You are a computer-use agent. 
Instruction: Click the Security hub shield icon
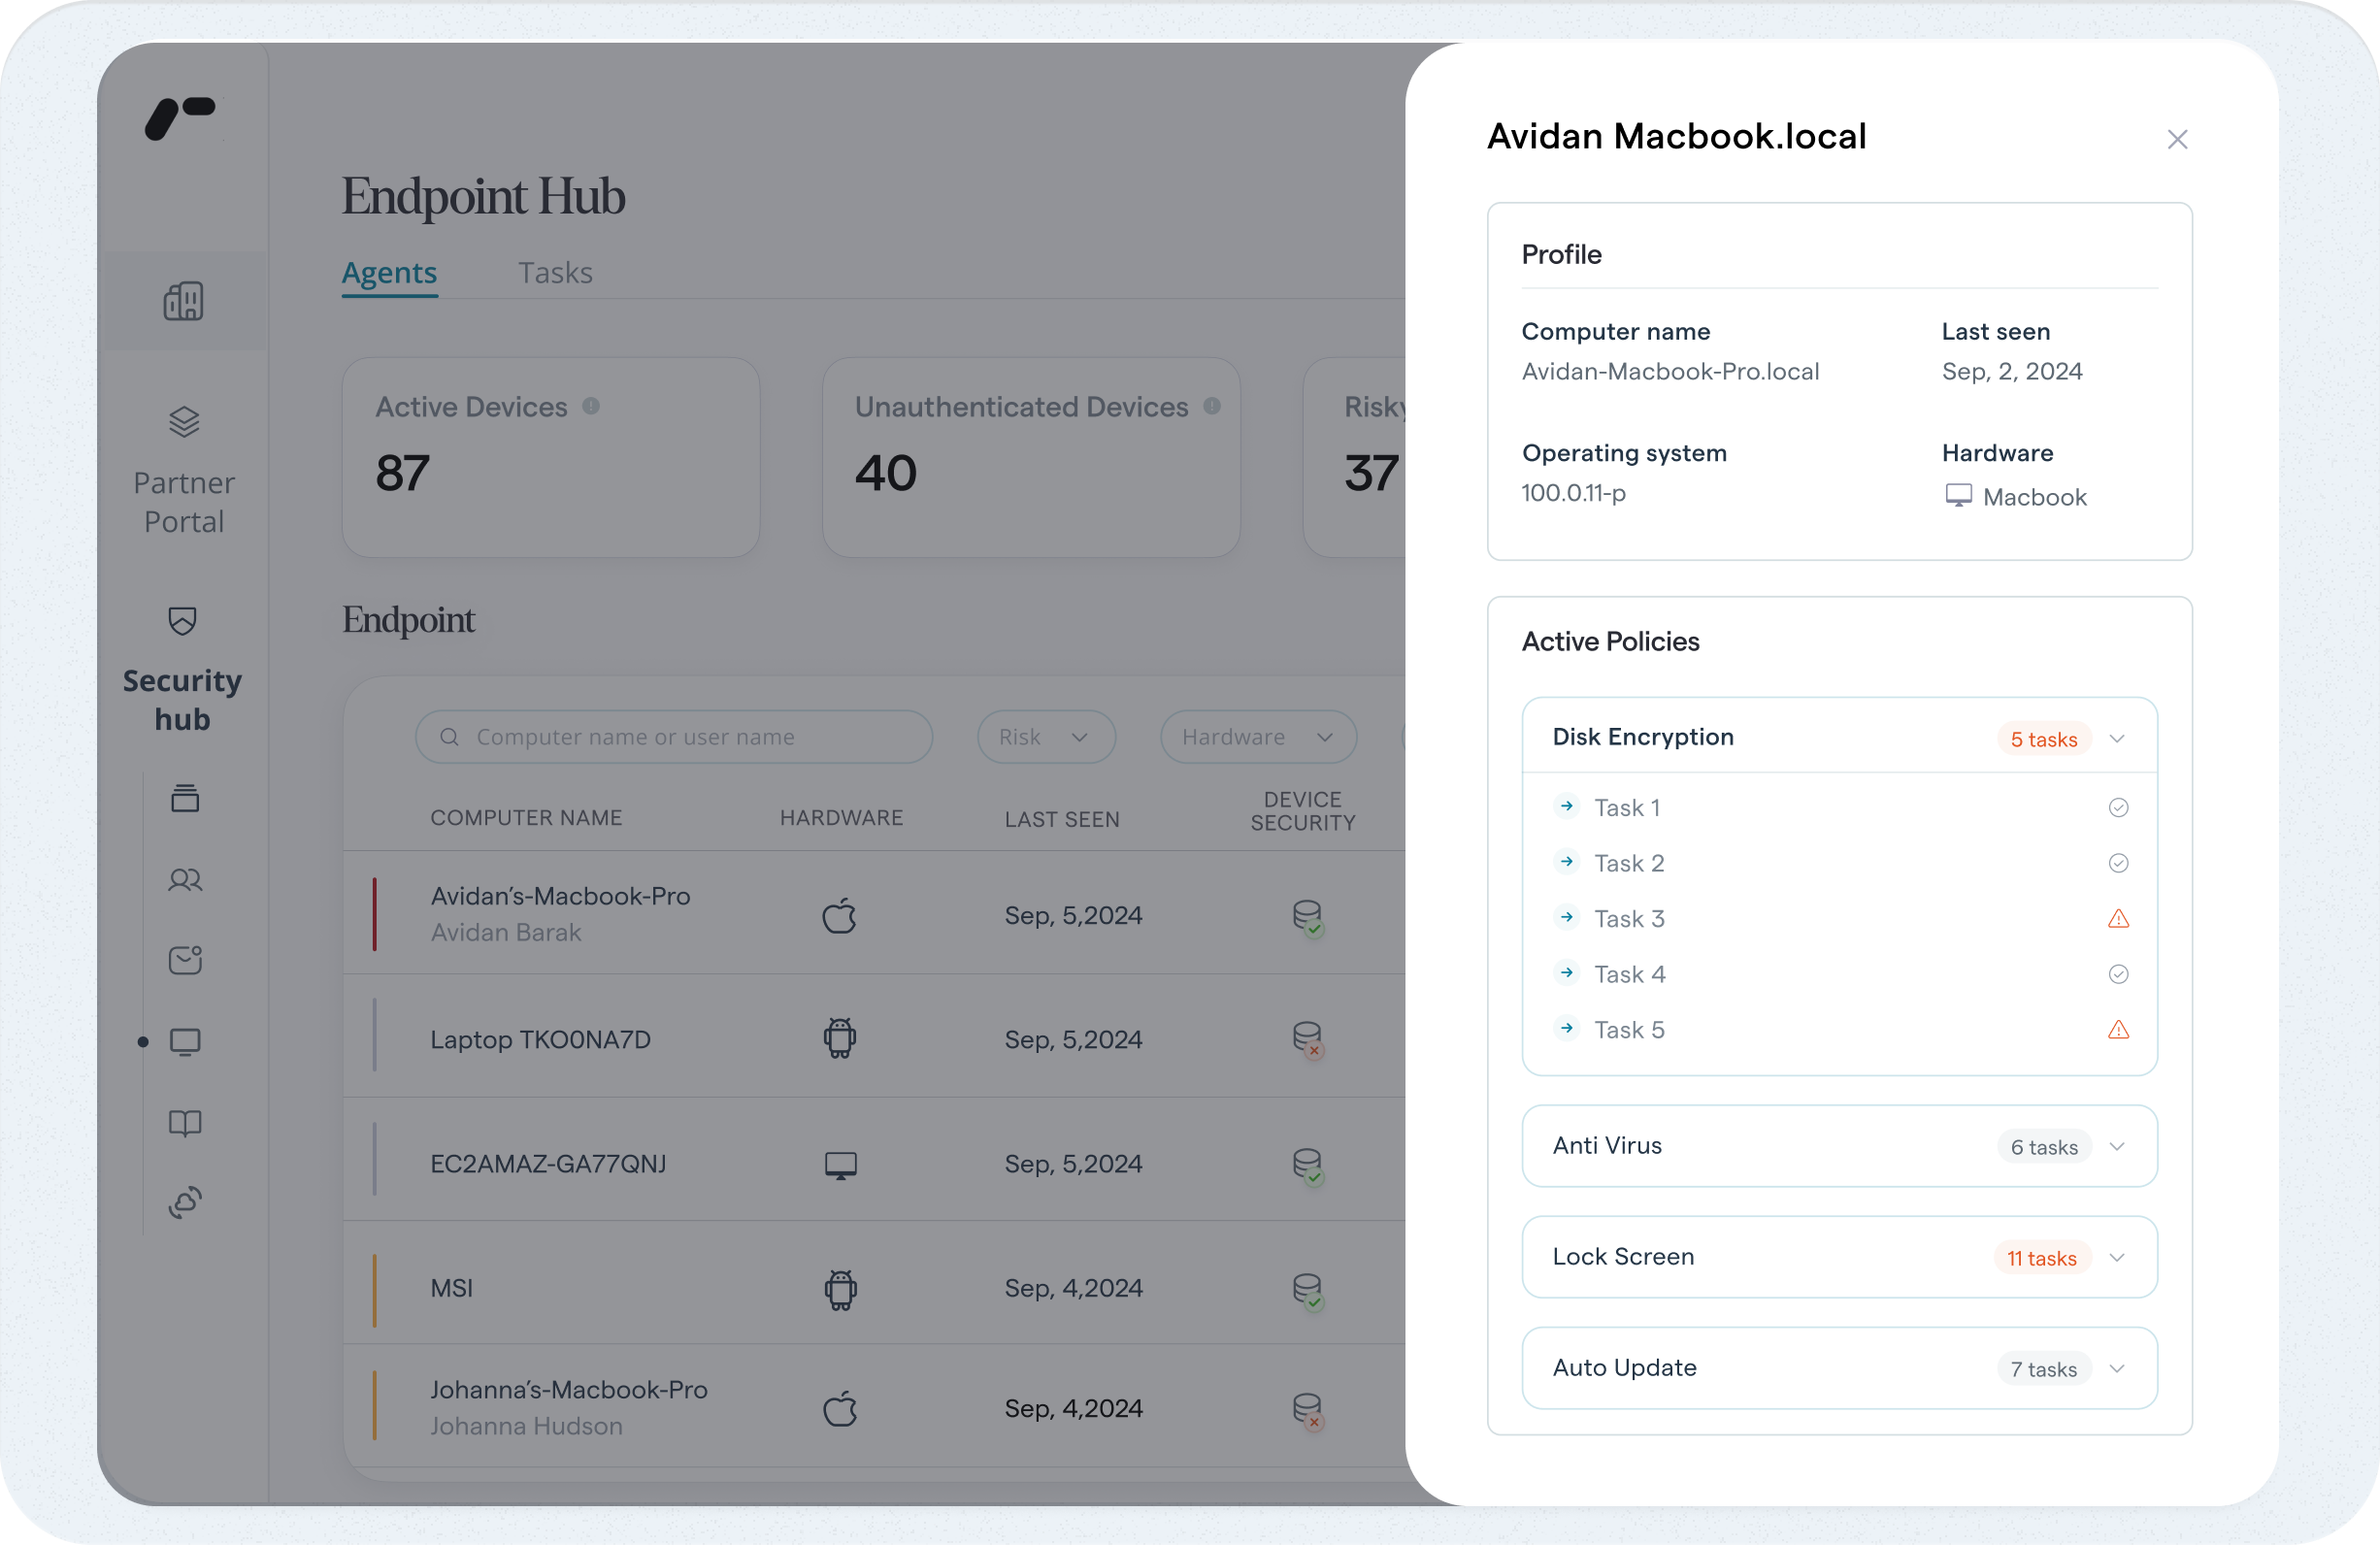pyautogui.click(x=182, y=621)
